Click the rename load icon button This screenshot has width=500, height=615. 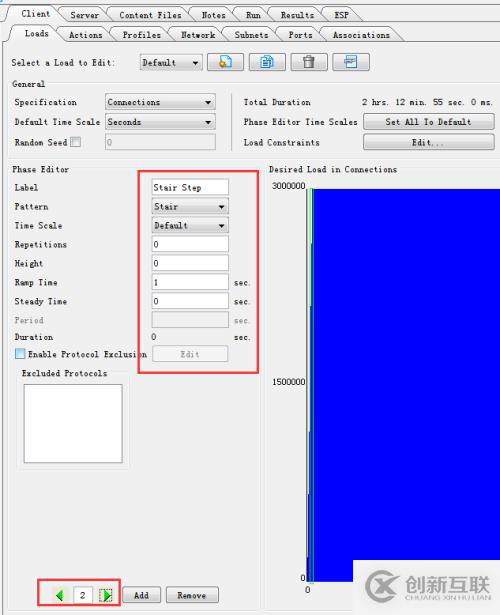(351, 62)
